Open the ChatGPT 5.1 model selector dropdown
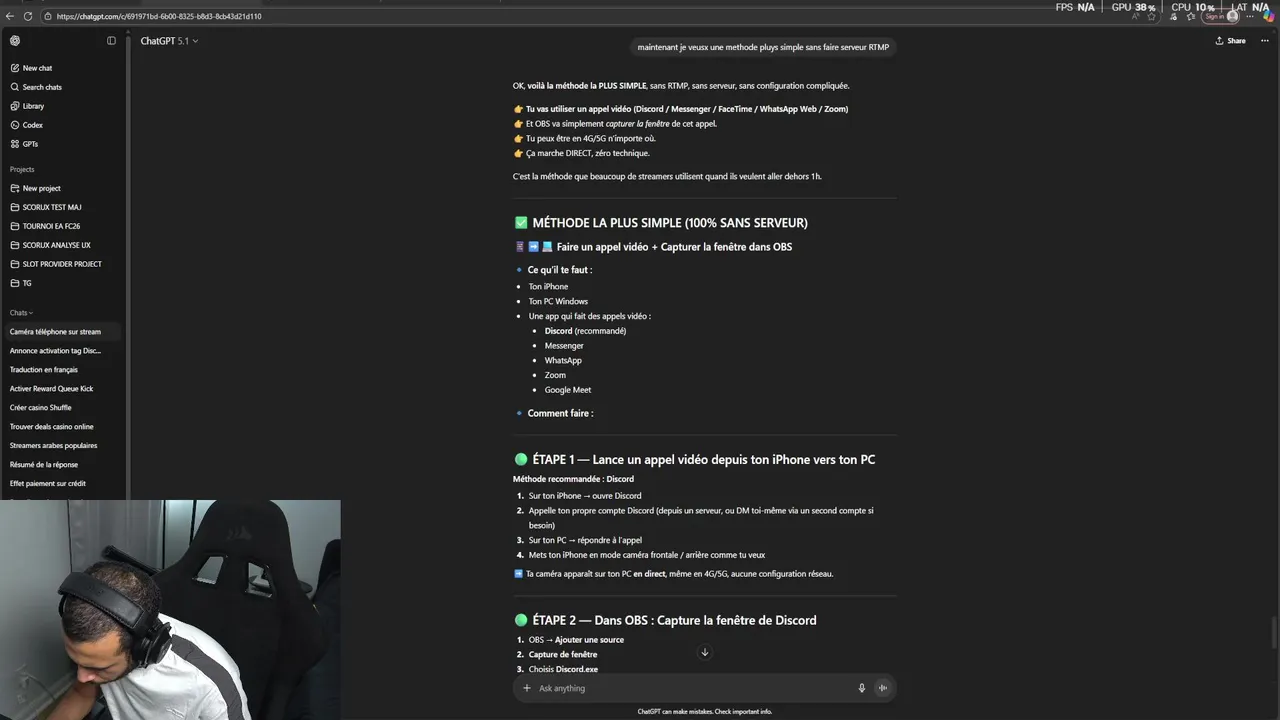Screen dimensions: 1280x720 [169, 41]
